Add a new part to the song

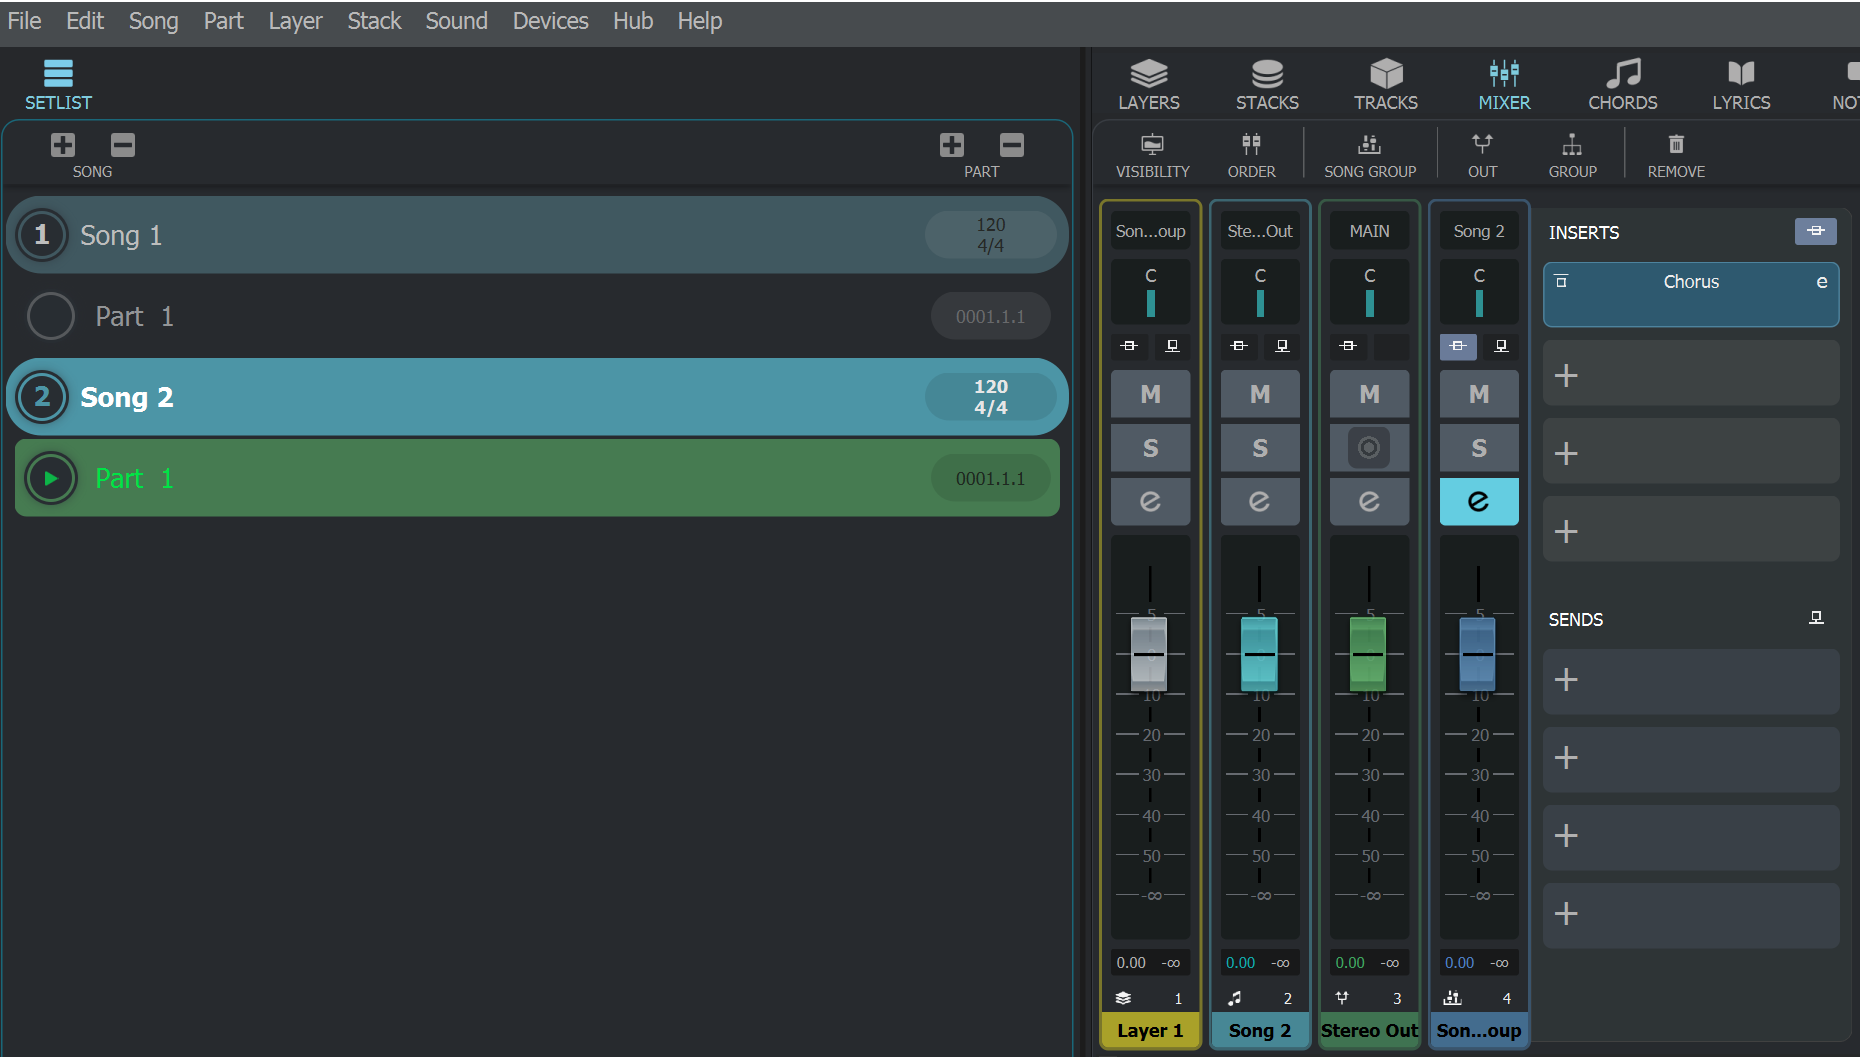tap(951, 144)
